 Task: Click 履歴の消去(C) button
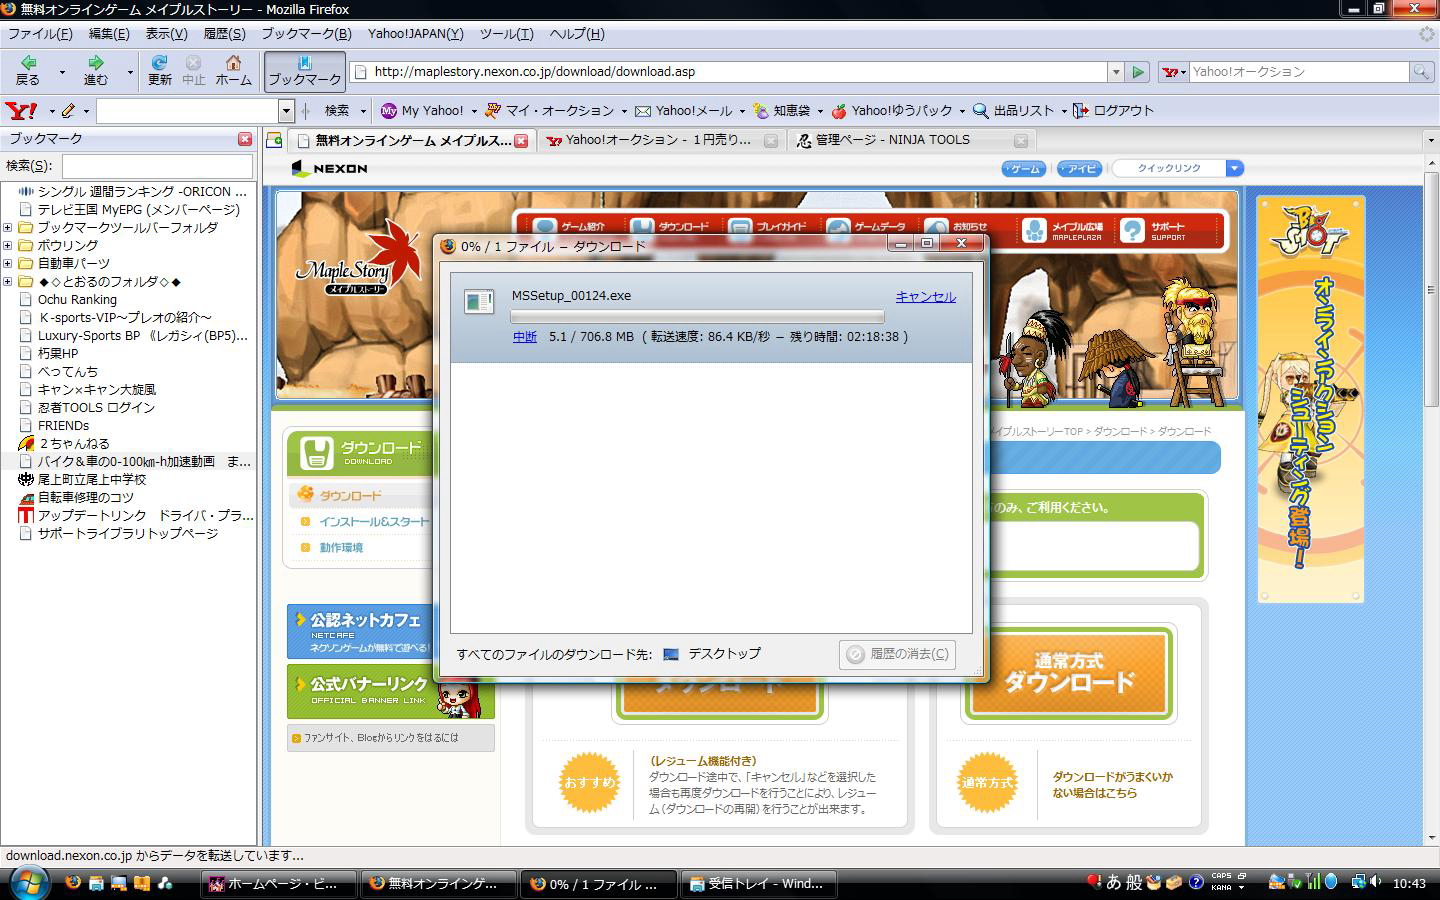point(897,654)
